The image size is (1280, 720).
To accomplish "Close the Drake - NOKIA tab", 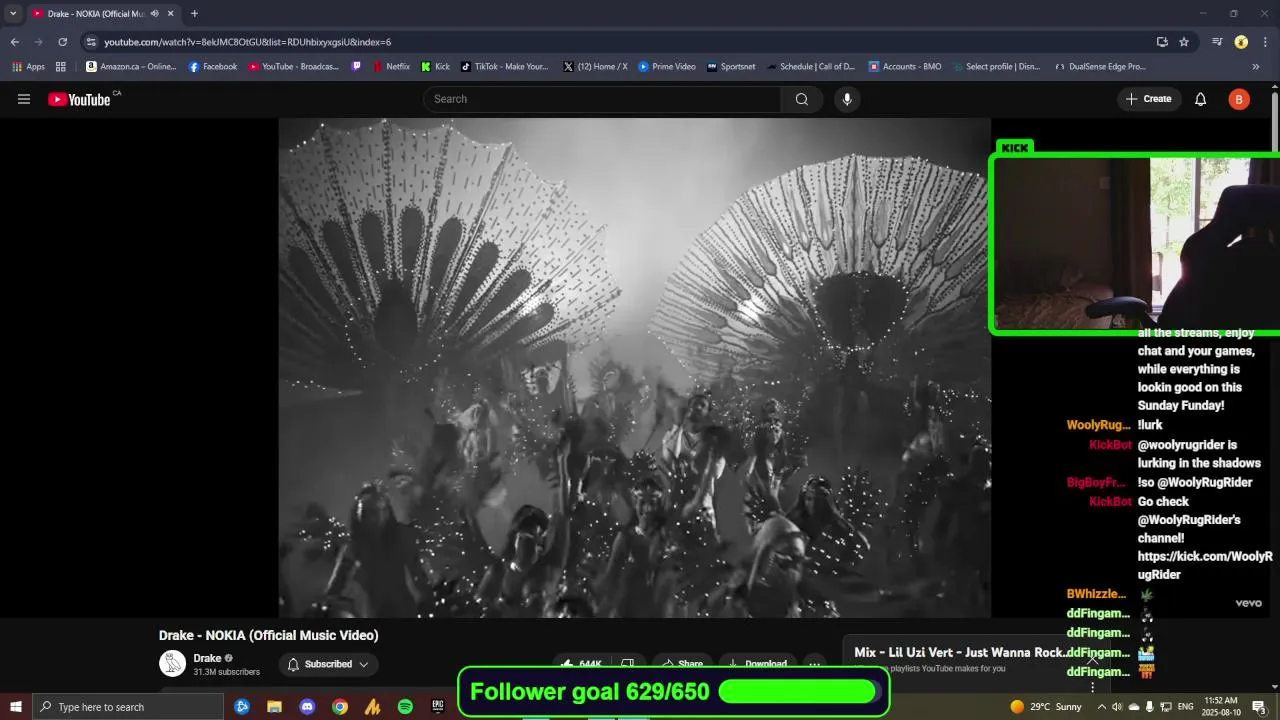I will point(170,14).
